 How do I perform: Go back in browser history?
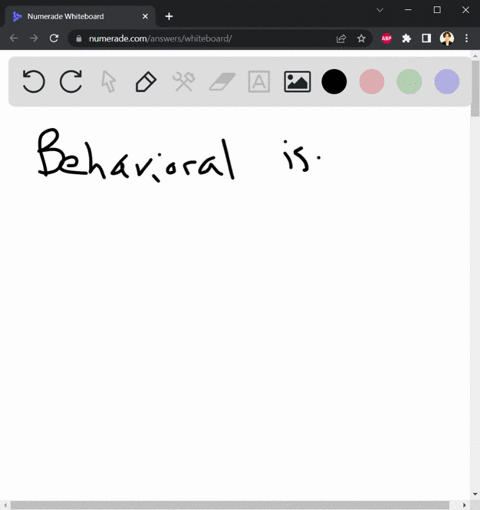(14, 38)
